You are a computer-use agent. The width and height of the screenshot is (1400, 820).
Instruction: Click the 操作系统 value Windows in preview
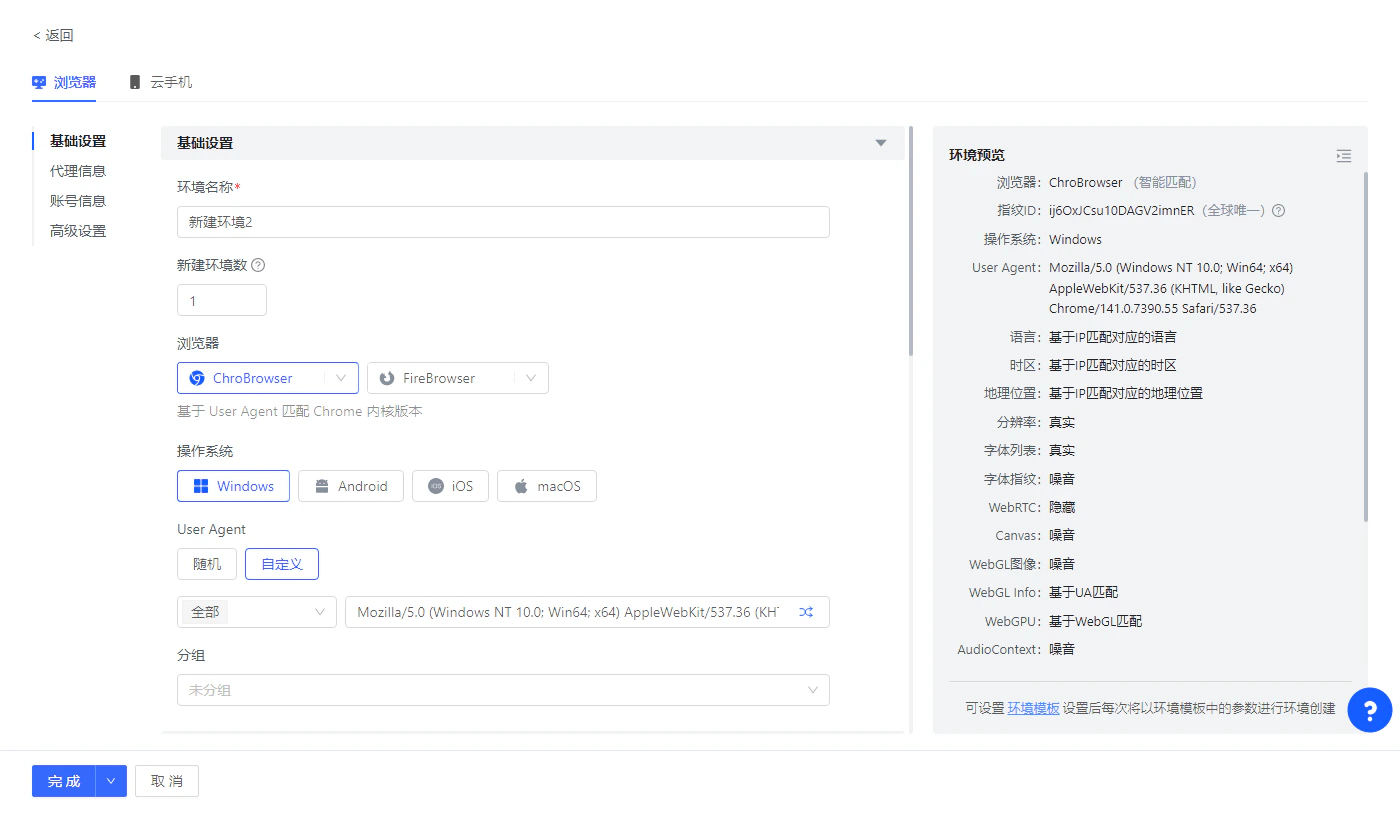pyautogui.click(x=1075, y=239)
